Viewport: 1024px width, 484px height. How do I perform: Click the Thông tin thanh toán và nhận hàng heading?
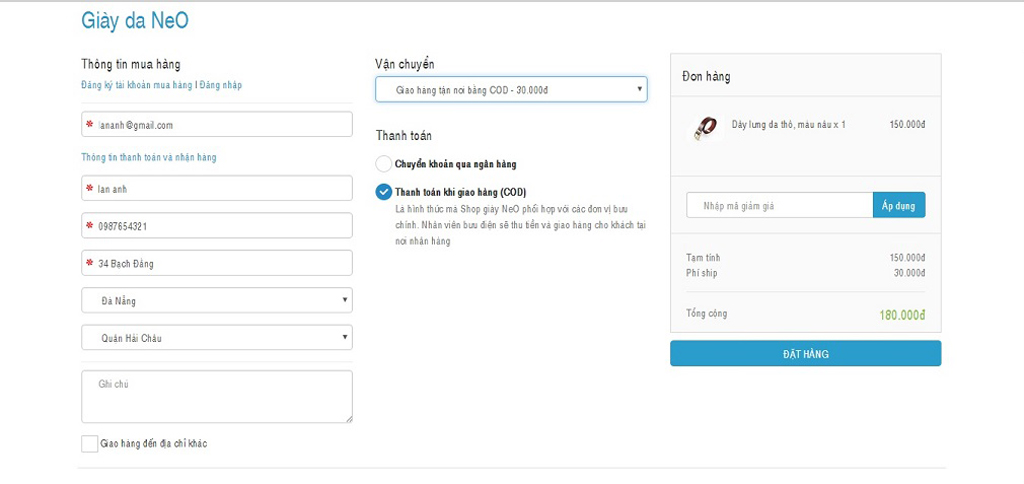point(149,157)
